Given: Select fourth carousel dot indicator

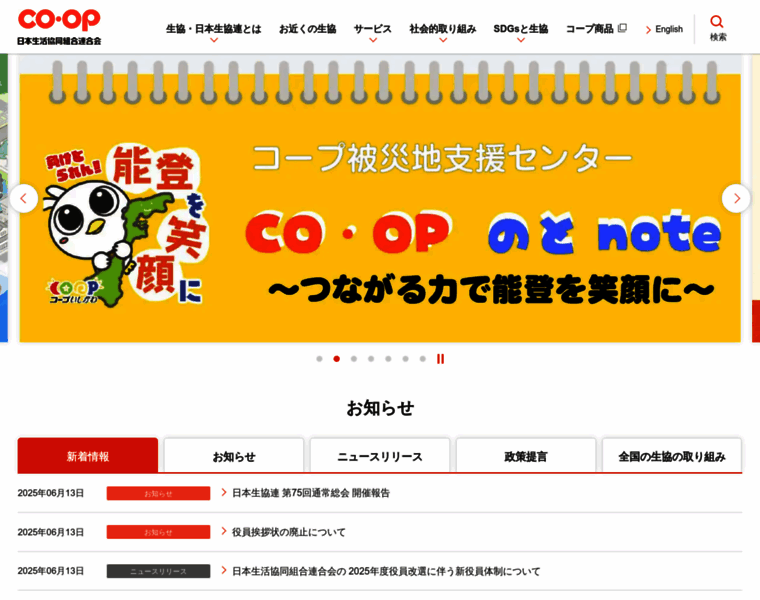Looking at the screenshot, I should coord(371,359).
